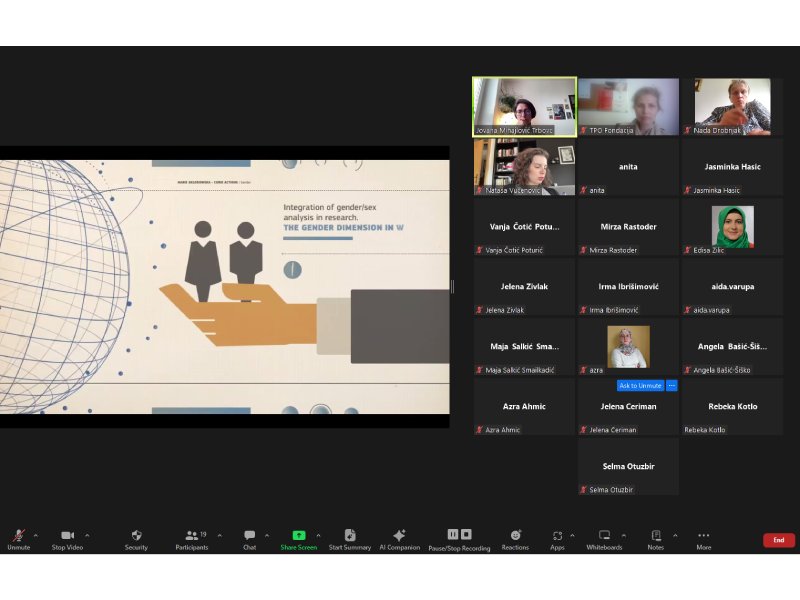This screenshot has width=800, height=600.
Task: Expand audio options arrow next to Unmute
Action: tap(36, 535)
